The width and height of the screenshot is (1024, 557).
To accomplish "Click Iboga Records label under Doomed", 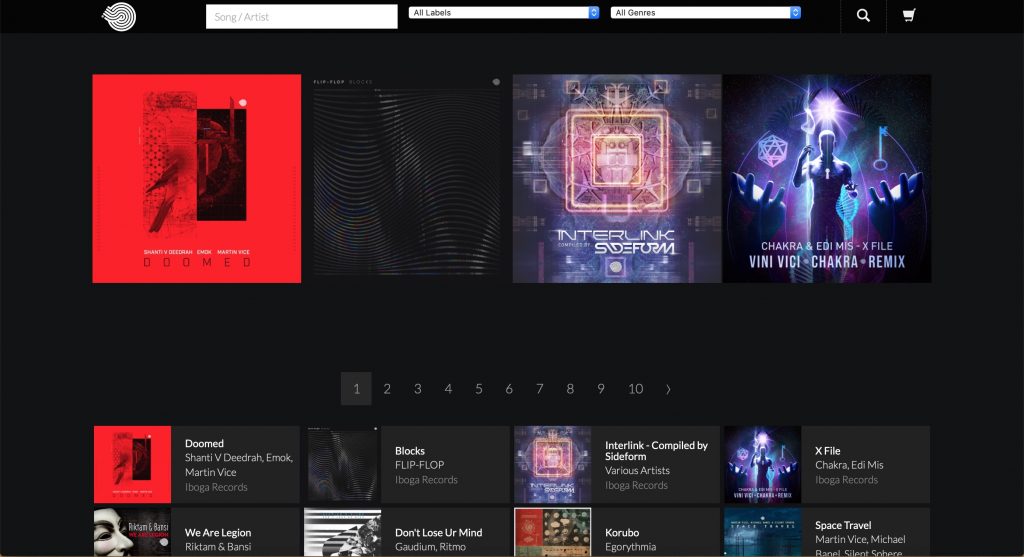I will coord(216,487).
